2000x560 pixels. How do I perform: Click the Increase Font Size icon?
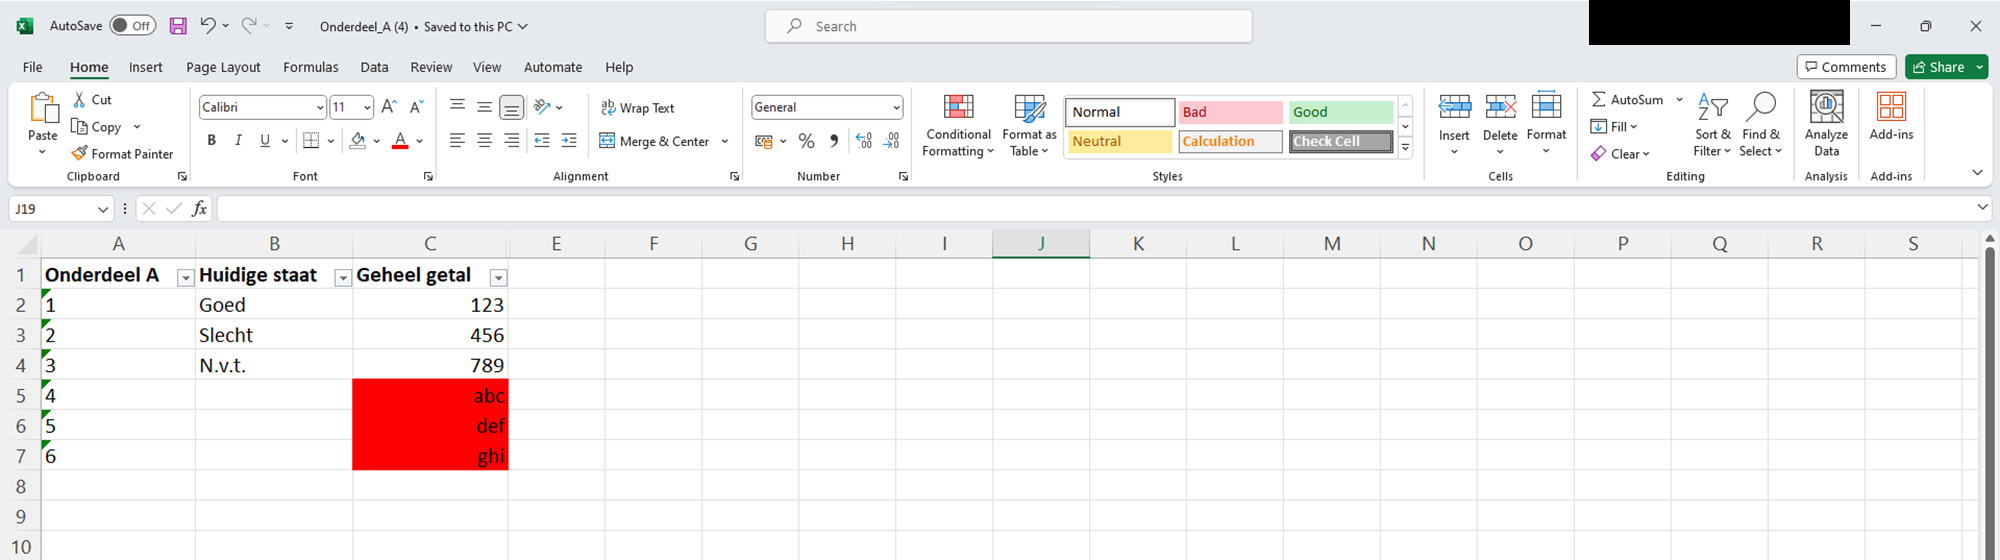[389, 107]
